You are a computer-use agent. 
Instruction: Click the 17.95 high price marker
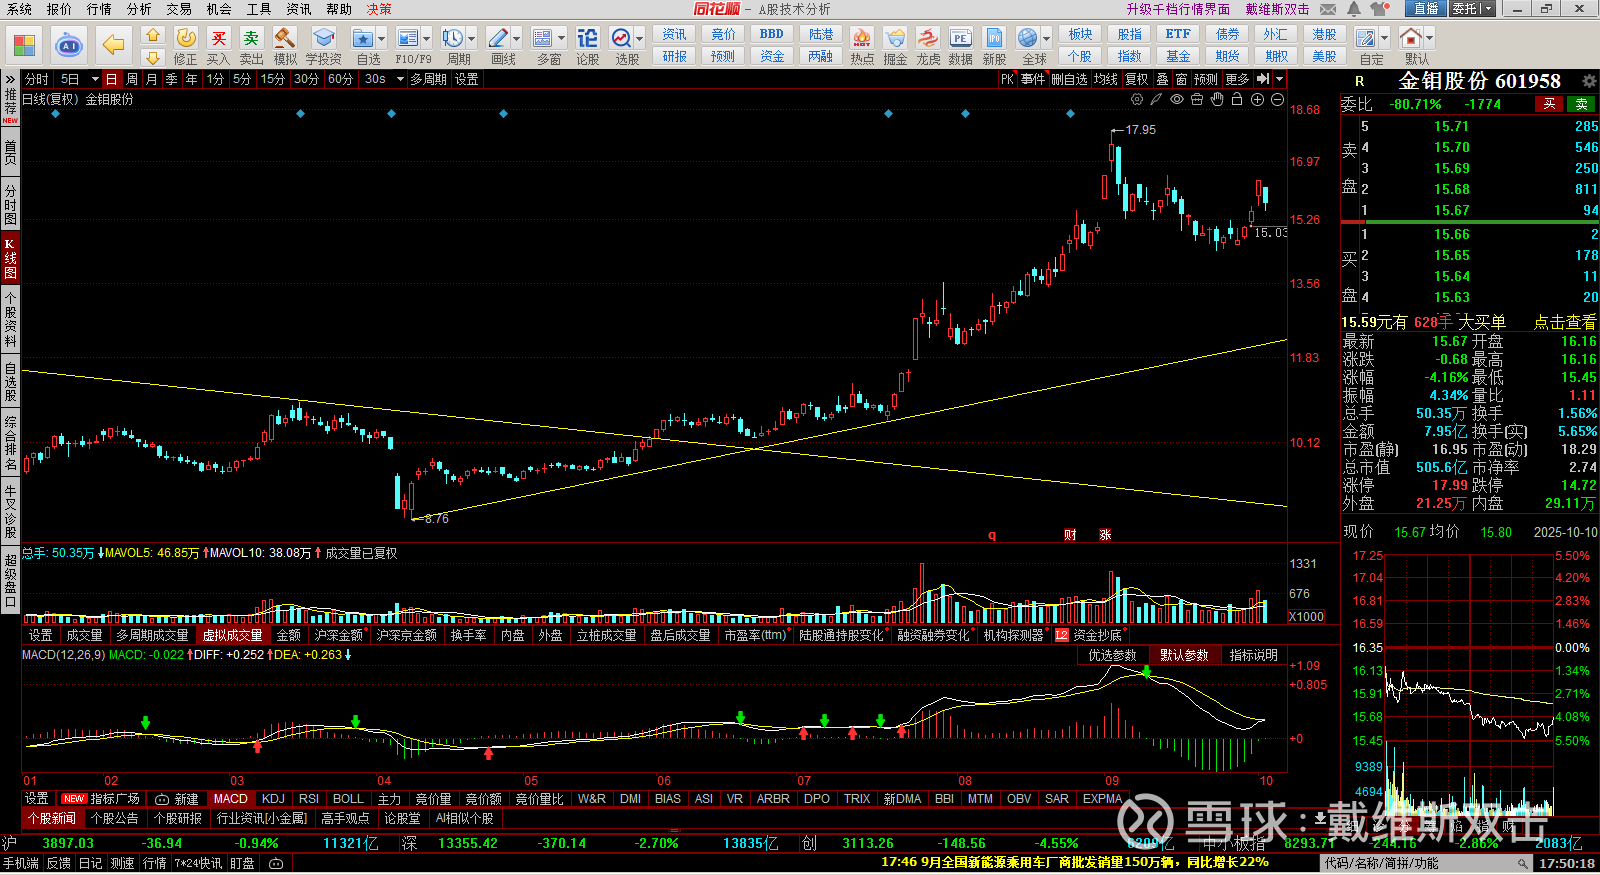coord(1140,130)
